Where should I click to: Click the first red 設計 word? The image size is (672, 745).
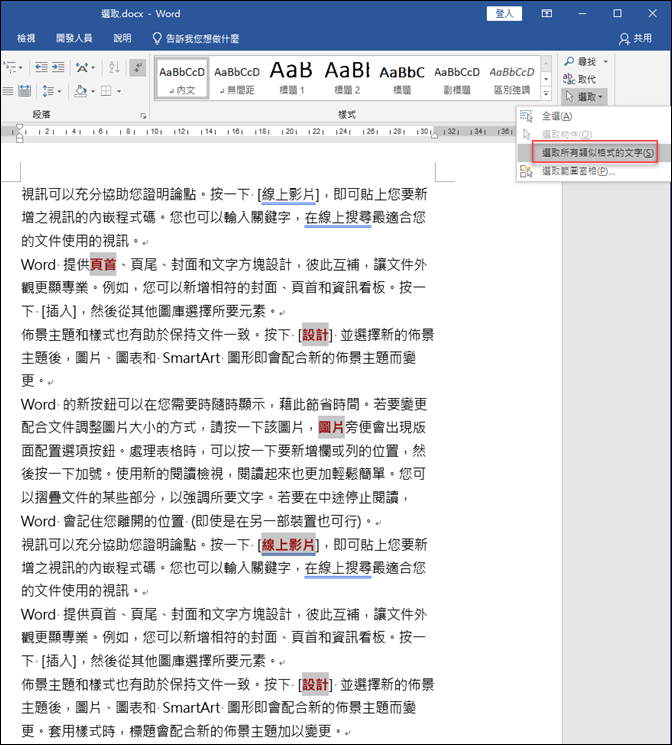315,334
